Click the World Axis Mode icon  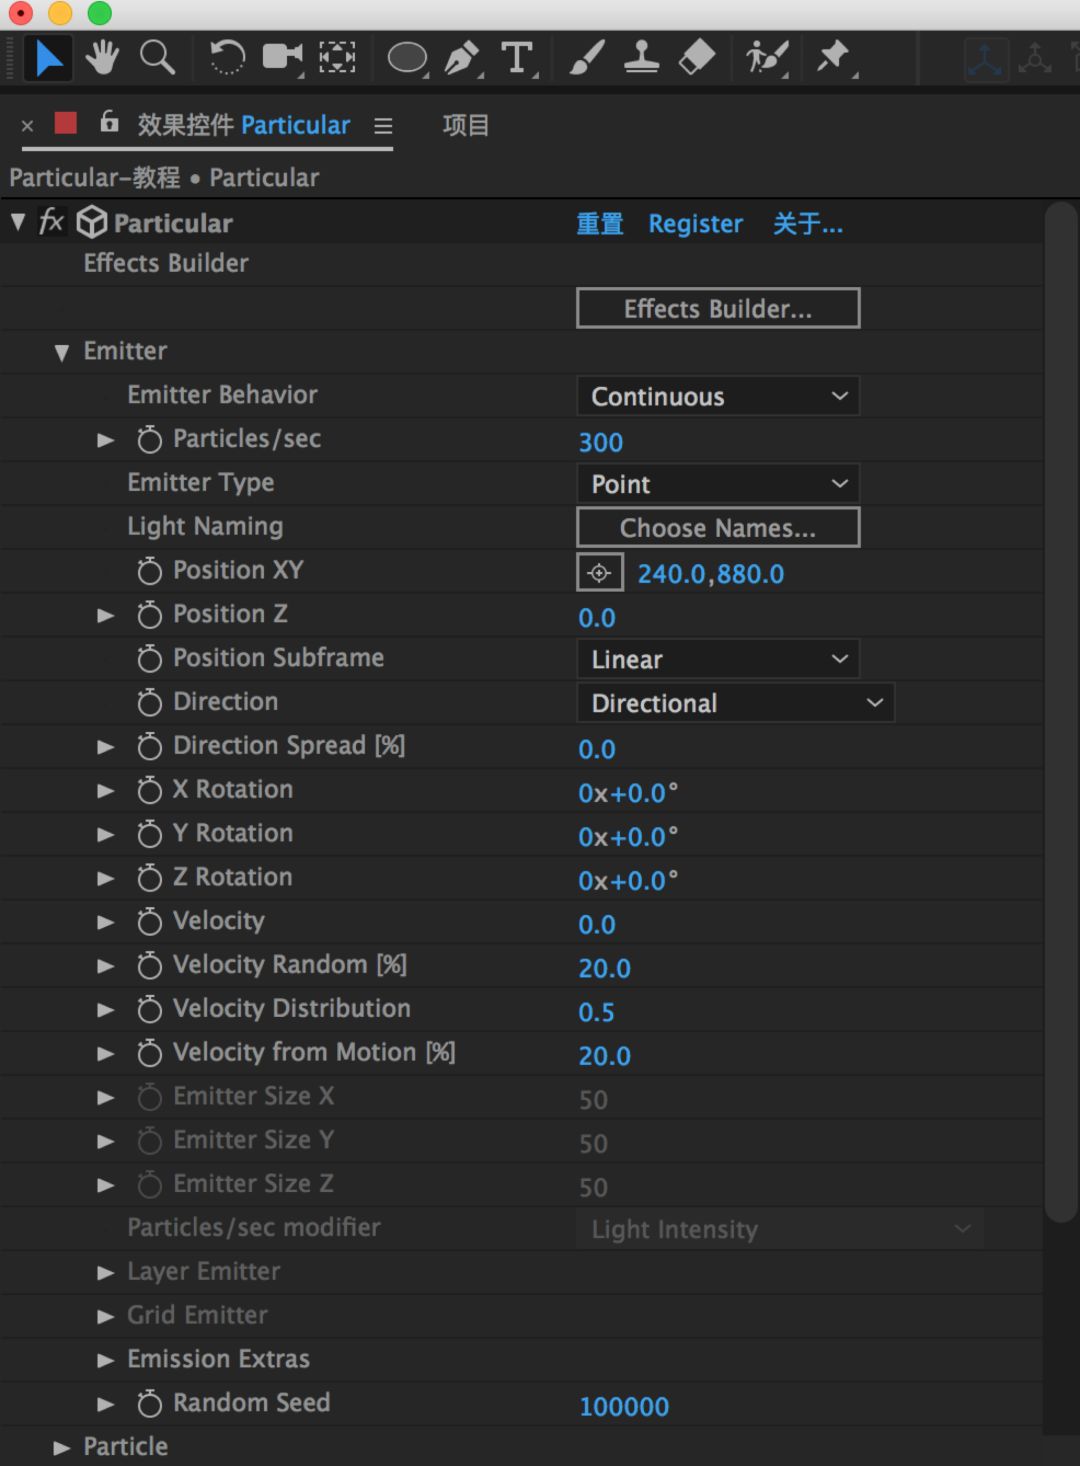point(1035,59)
